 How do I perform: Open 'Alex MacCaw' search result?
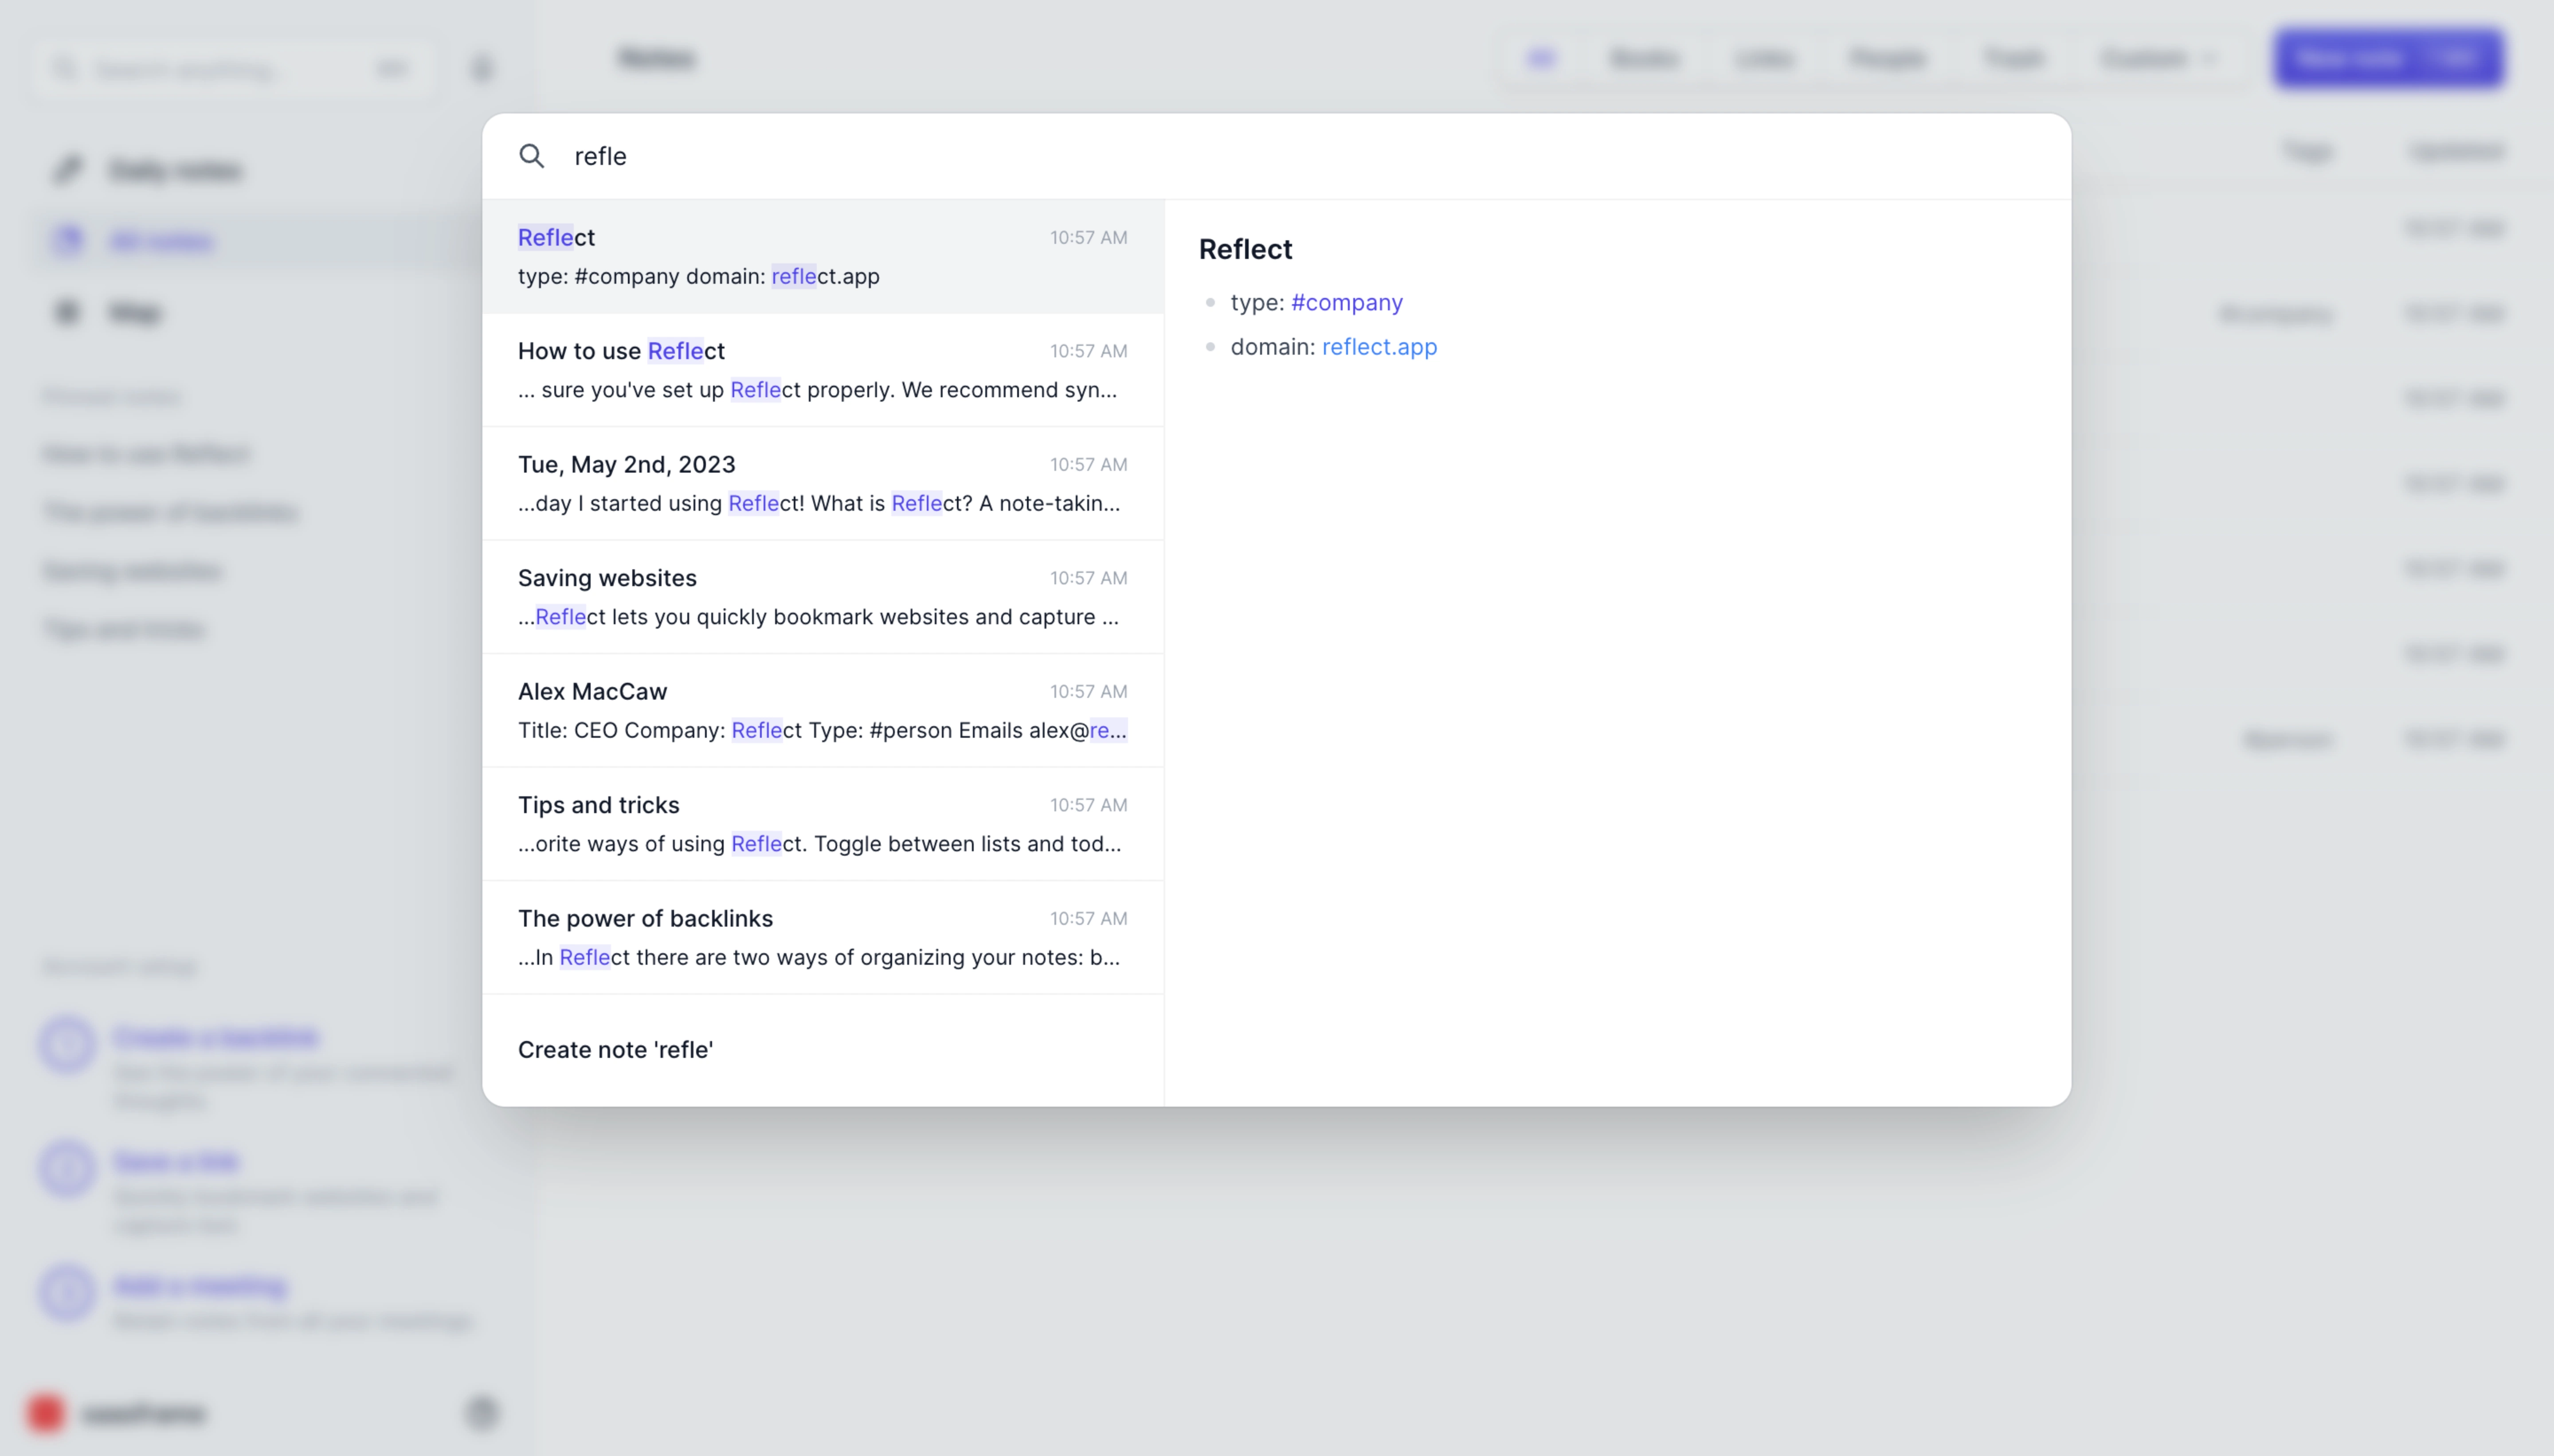(x=823, y=711)
